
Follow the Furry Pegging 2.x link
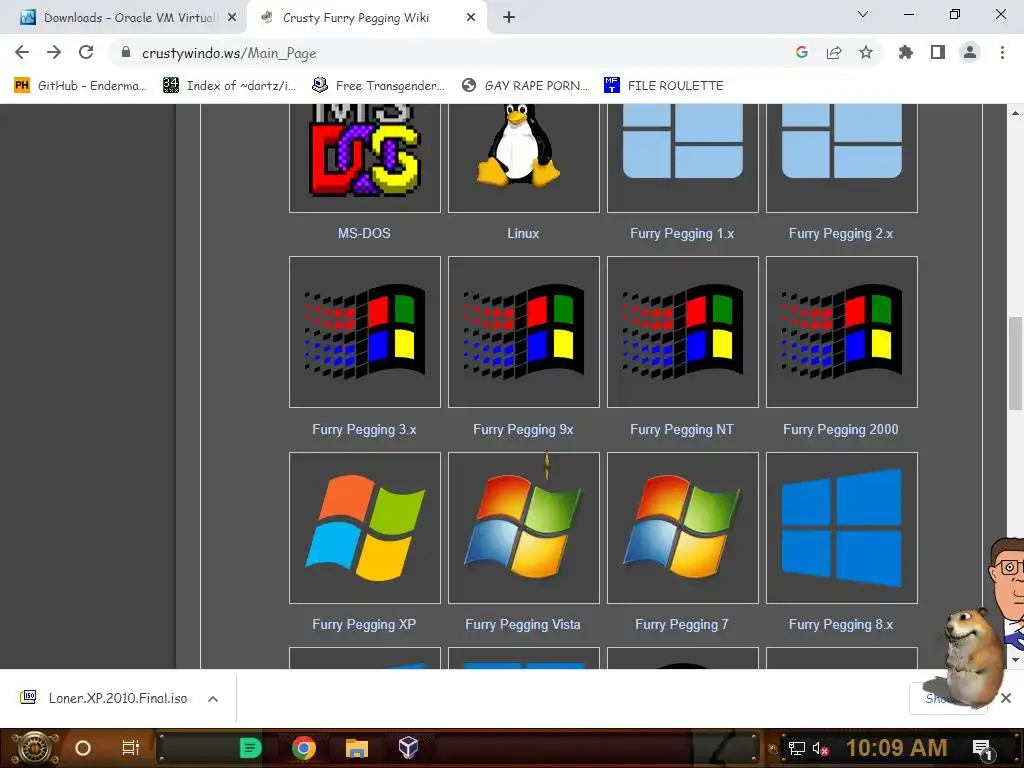(840, 233)
